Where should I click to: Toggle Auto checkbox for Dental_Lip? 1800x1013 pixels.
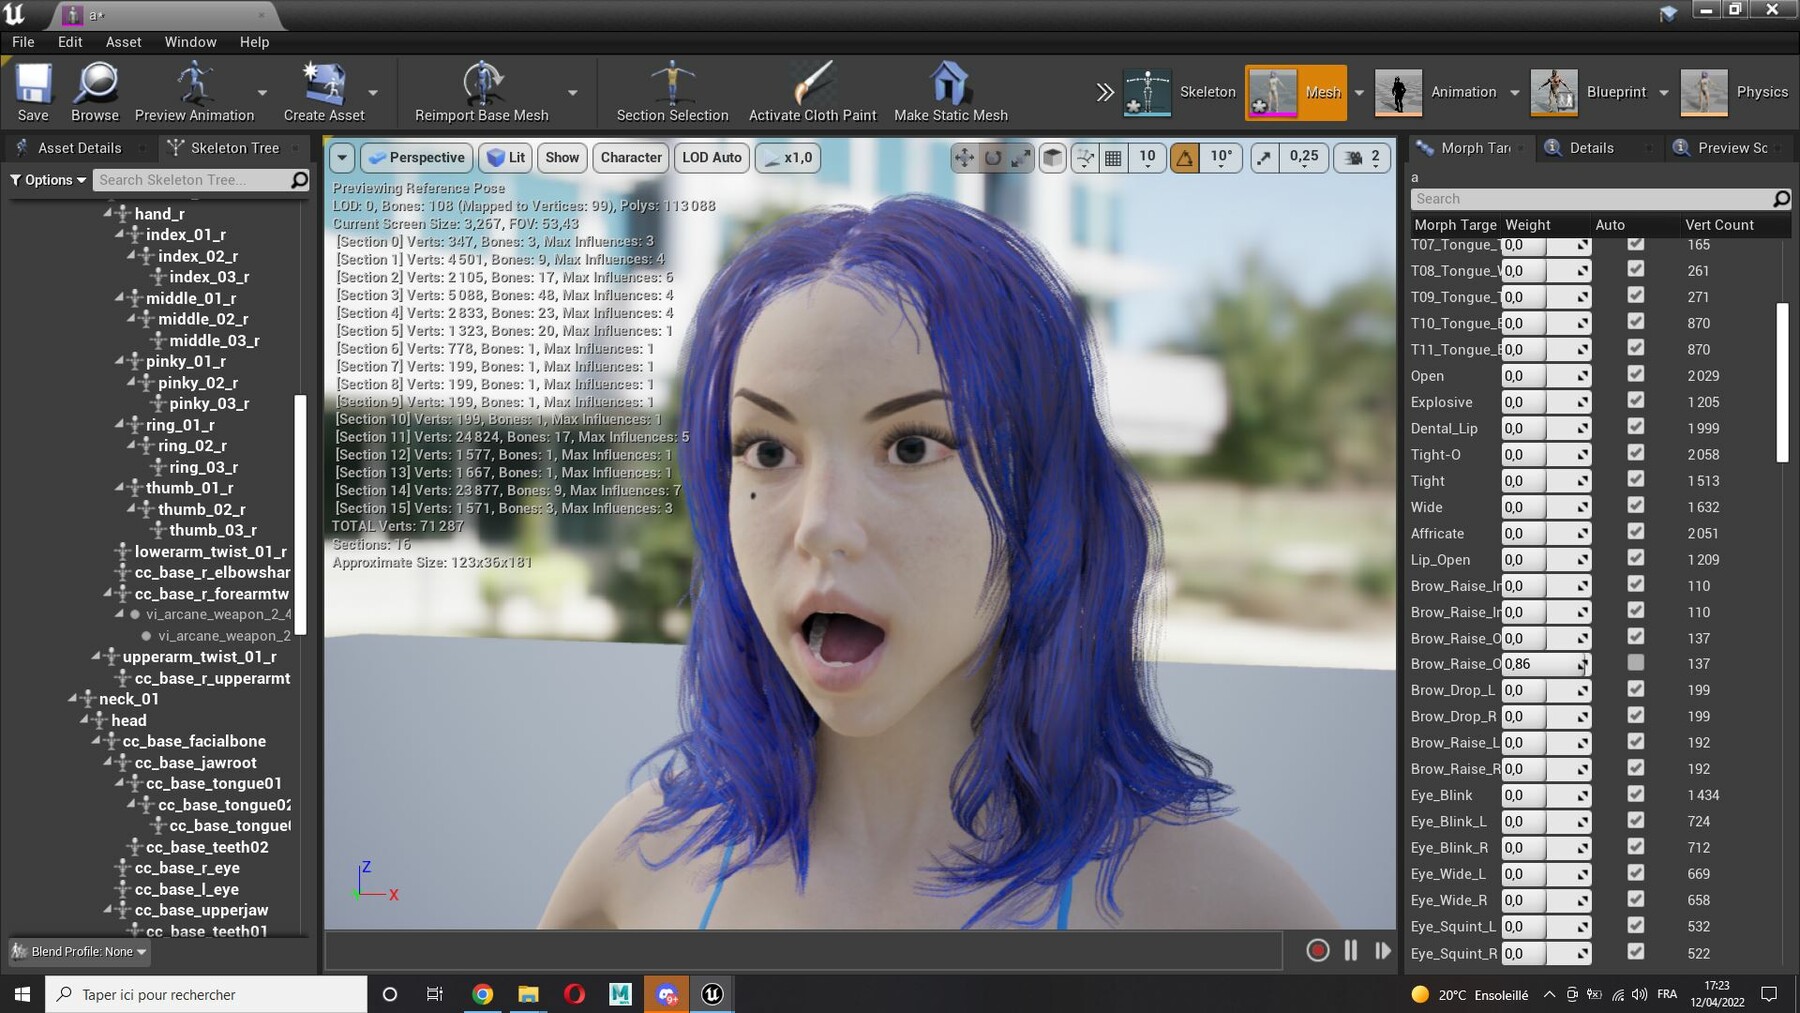tap(1636, 427)
